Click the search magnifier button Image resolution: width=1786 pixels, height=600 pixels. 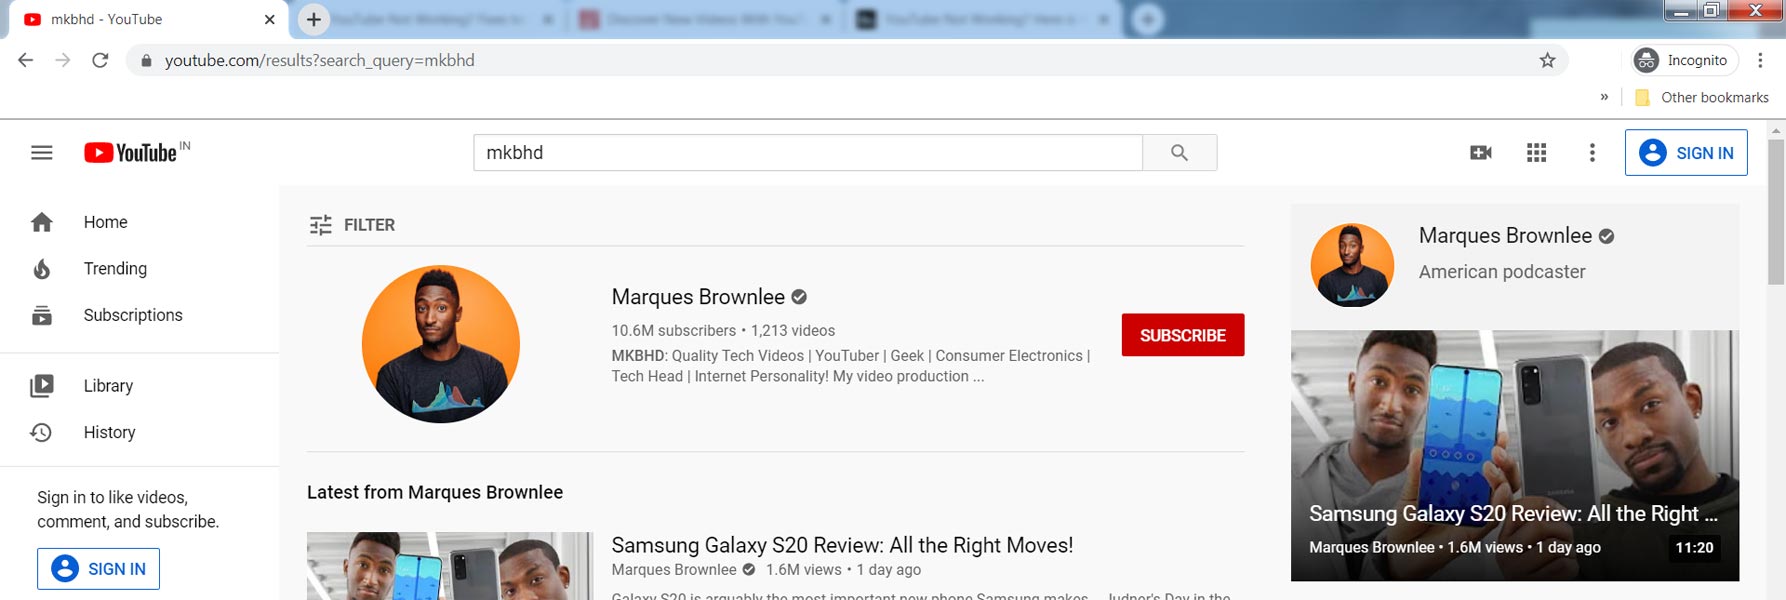tap(1179, 153)
